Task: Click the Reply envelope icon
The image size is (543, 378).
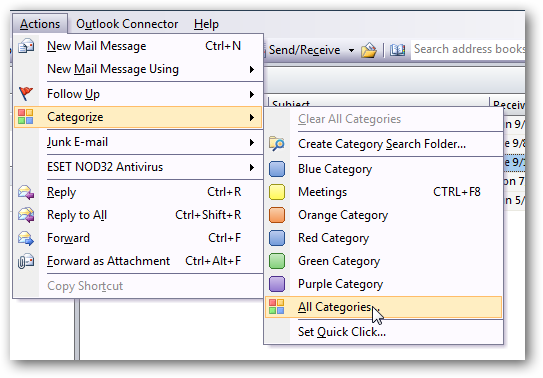Action: [x=26, y=192]
